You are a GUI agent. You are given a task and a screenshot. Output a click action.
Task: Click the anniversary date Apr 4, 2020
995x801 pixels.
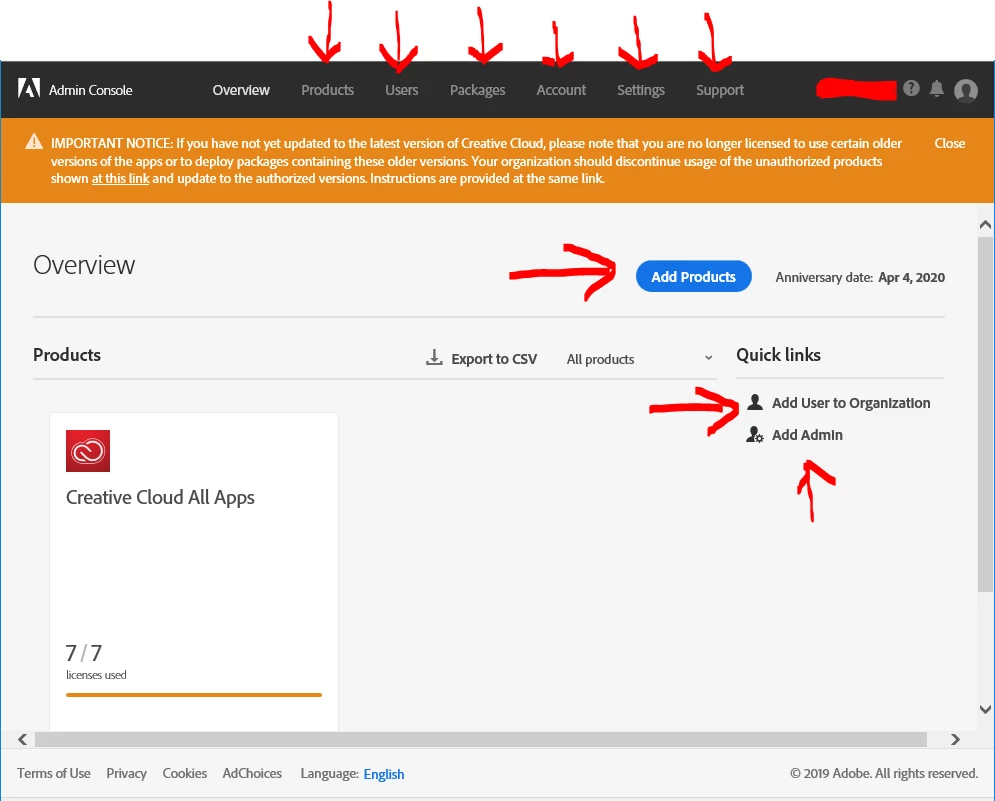pos(911,277)
